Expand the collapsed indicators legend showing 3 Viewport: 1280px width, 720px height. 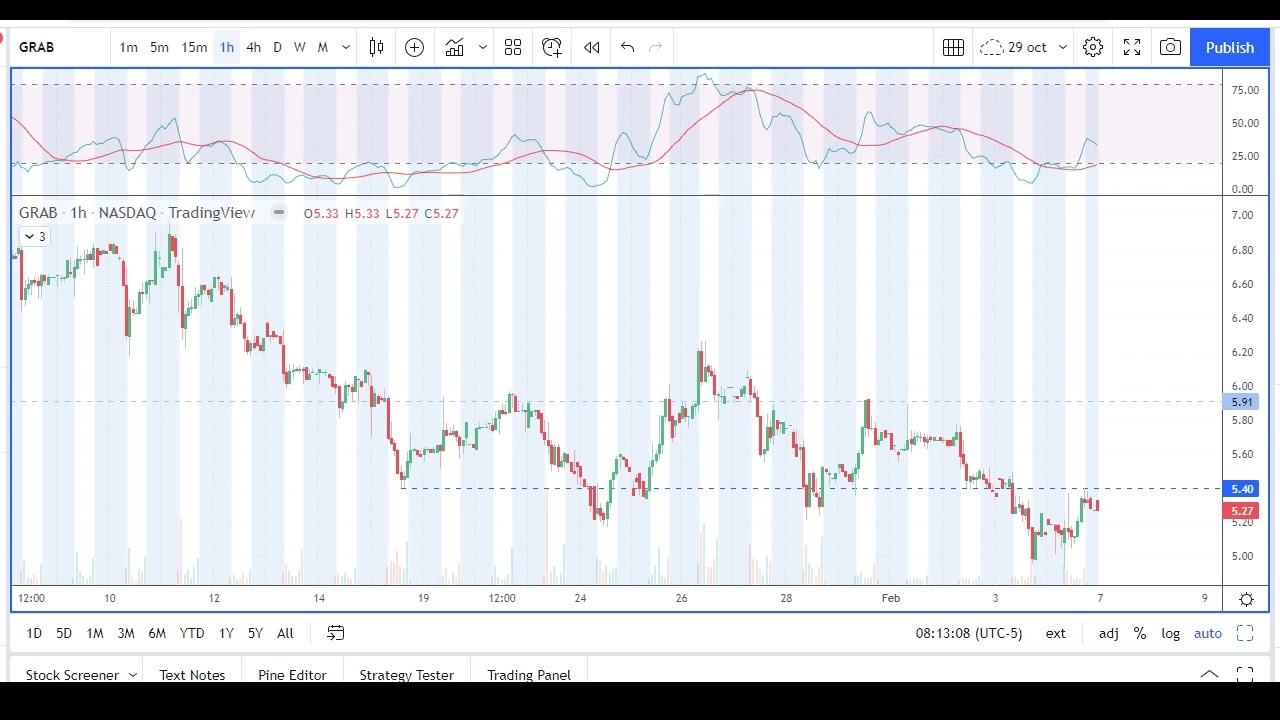click(34, 236)
